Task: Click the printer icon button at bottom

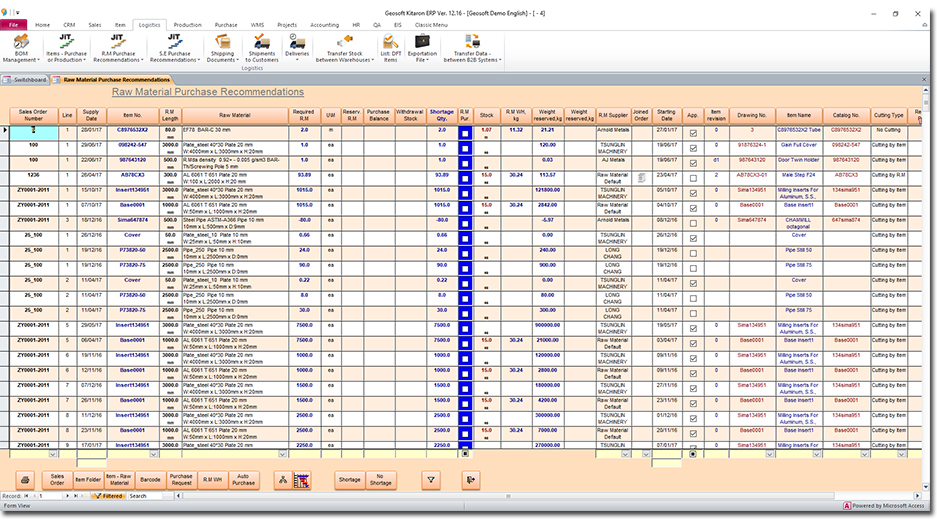Action: coord(25,480)
